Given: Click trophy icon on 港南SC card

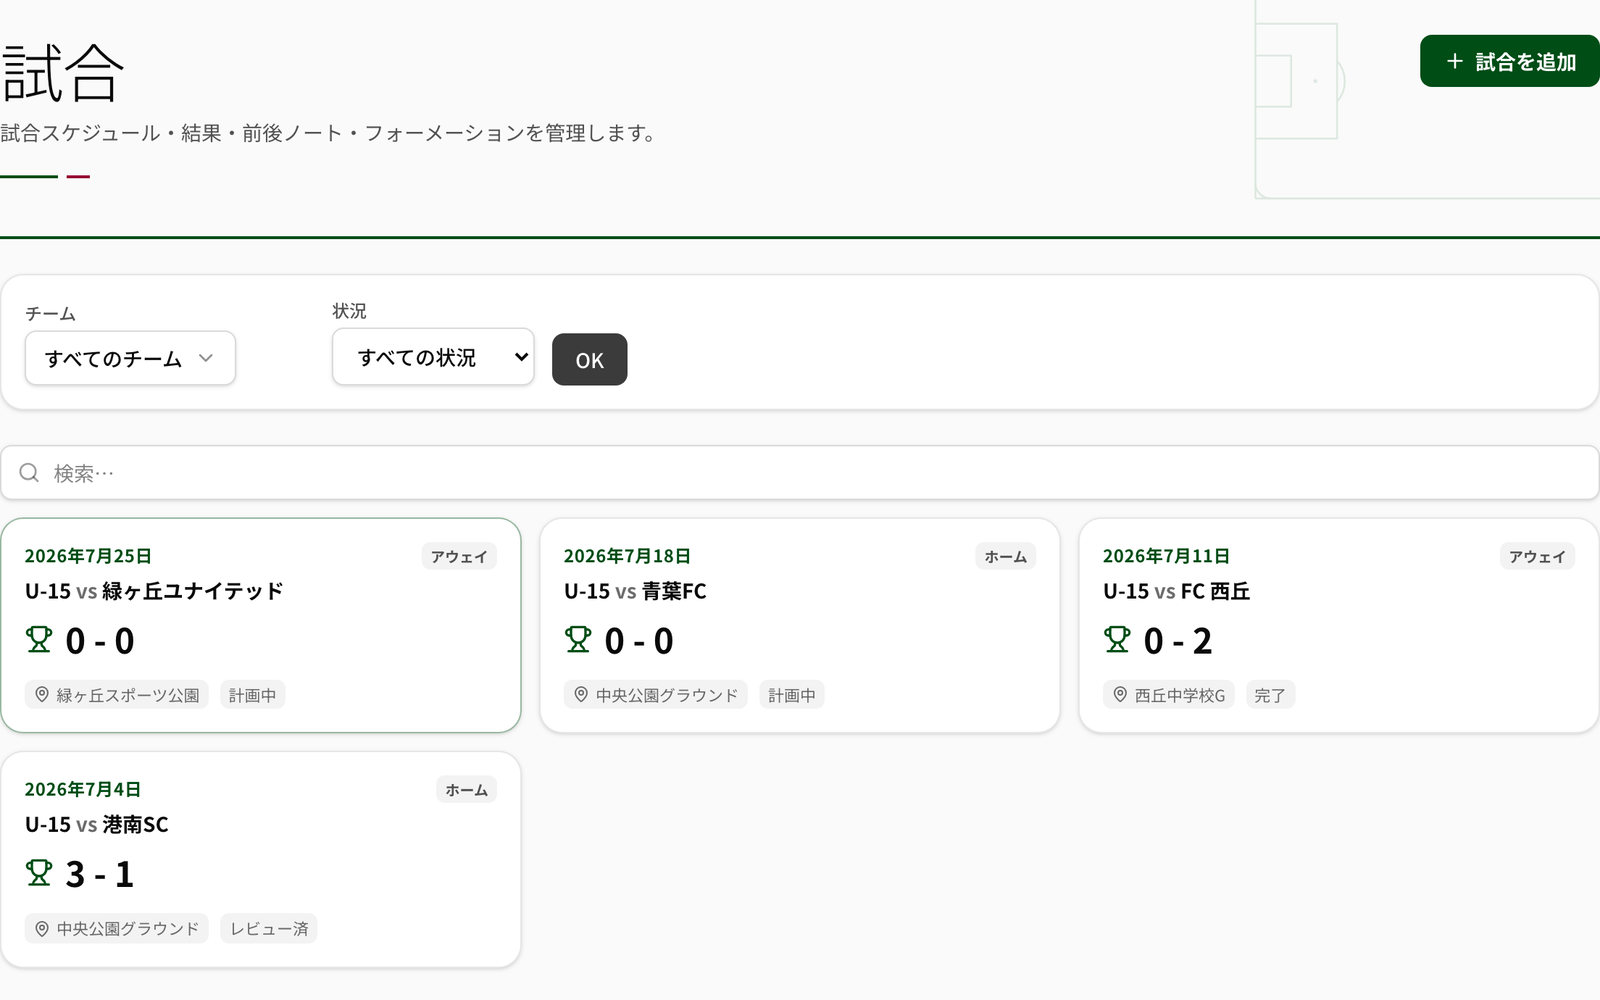Looking at the screenshot, I should pyautogui.click(x=39, y=873).
